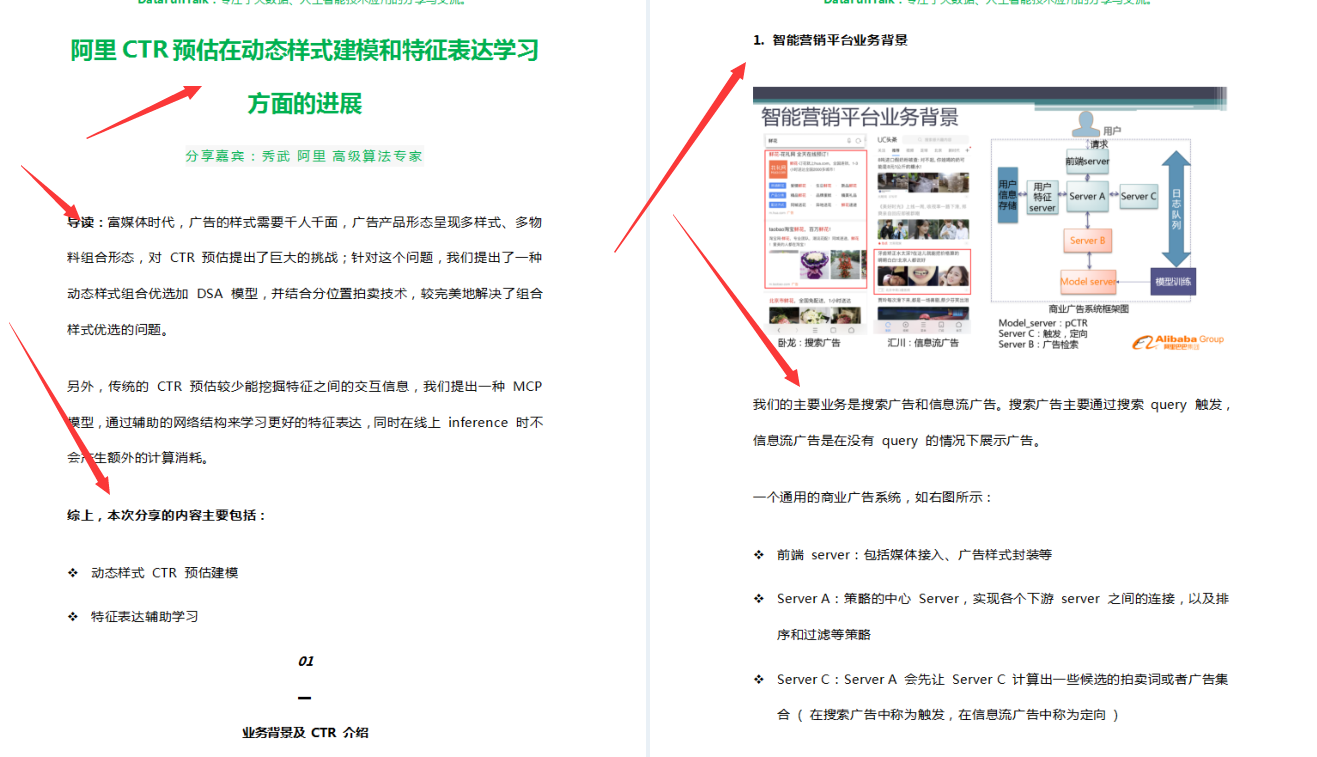
Task: Click the line 序和过滤等策略
Action: (x=824, y=634)
